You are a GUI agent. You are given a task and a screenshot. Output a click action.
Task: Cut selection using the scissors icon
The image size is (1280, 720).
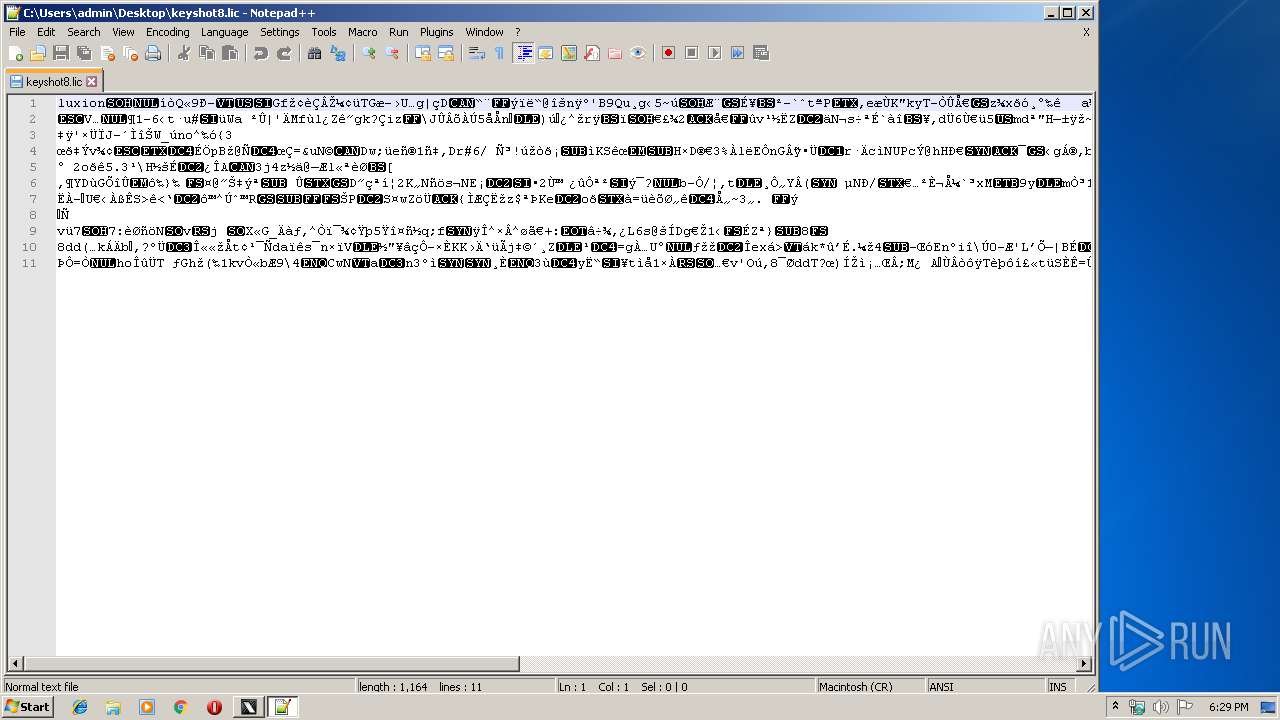[x=184, y=53]
